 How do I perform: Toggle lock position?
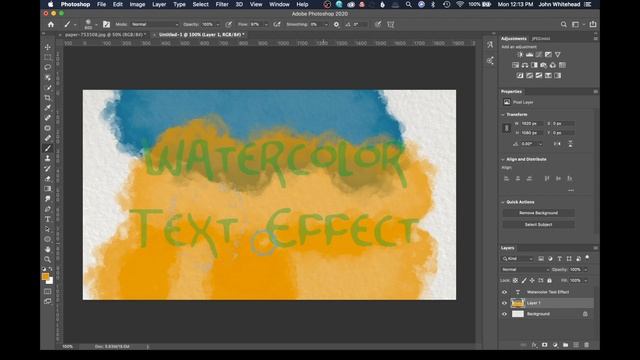pos(532,281)
